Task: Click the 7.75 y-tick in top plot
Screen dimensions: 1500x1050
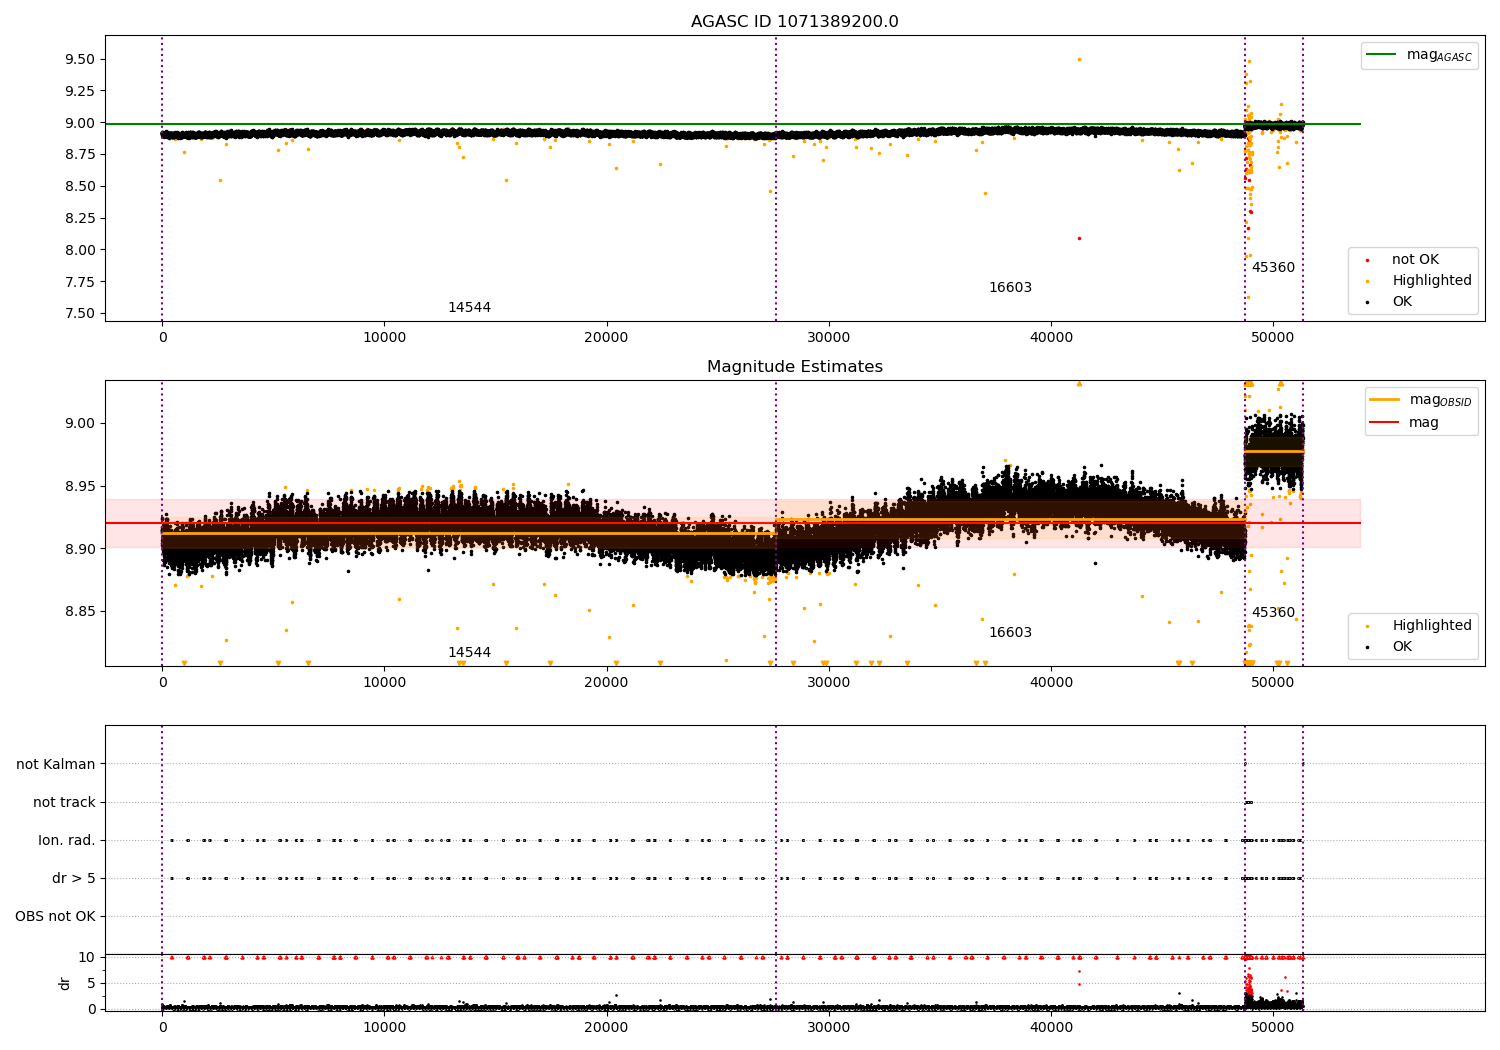Action: tap(80, 283)
